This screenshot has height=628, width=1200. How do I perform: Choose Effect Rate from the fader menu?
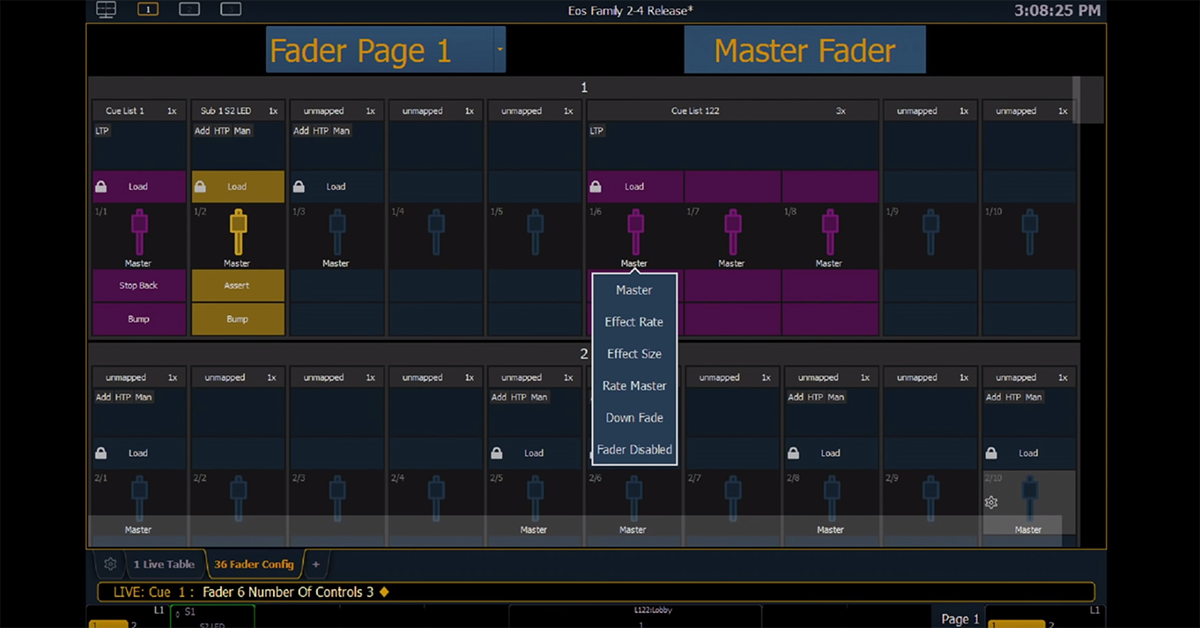tap(634, 322)
